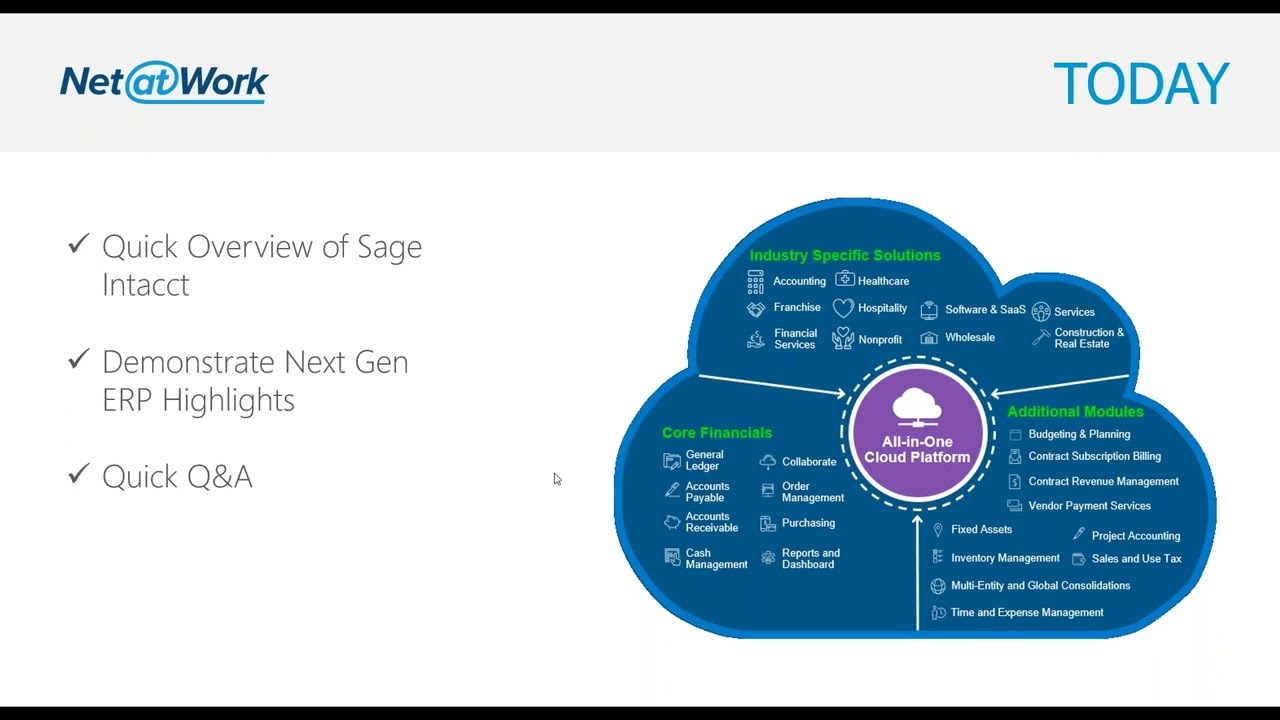
Task: Click the General Ledger icon
Action: pyautogui.click(x=672, y=461)
